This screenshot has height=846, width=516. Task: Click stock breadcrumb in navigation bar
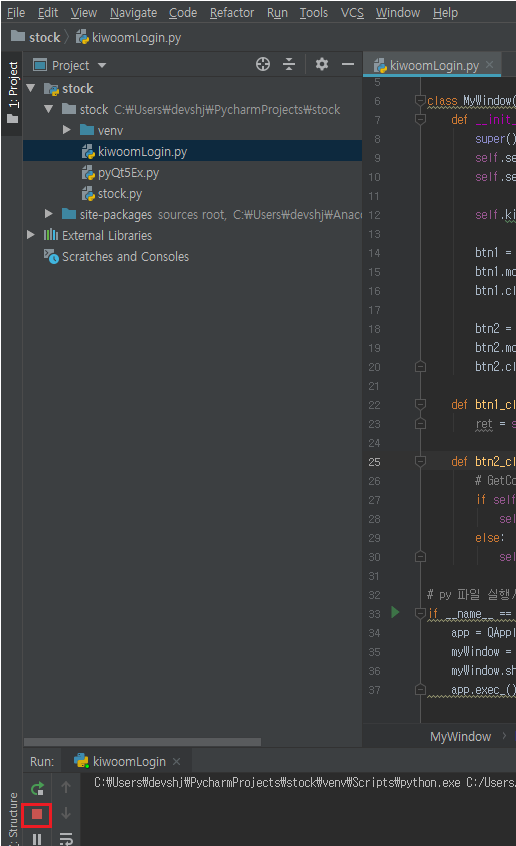pos(36,37)
